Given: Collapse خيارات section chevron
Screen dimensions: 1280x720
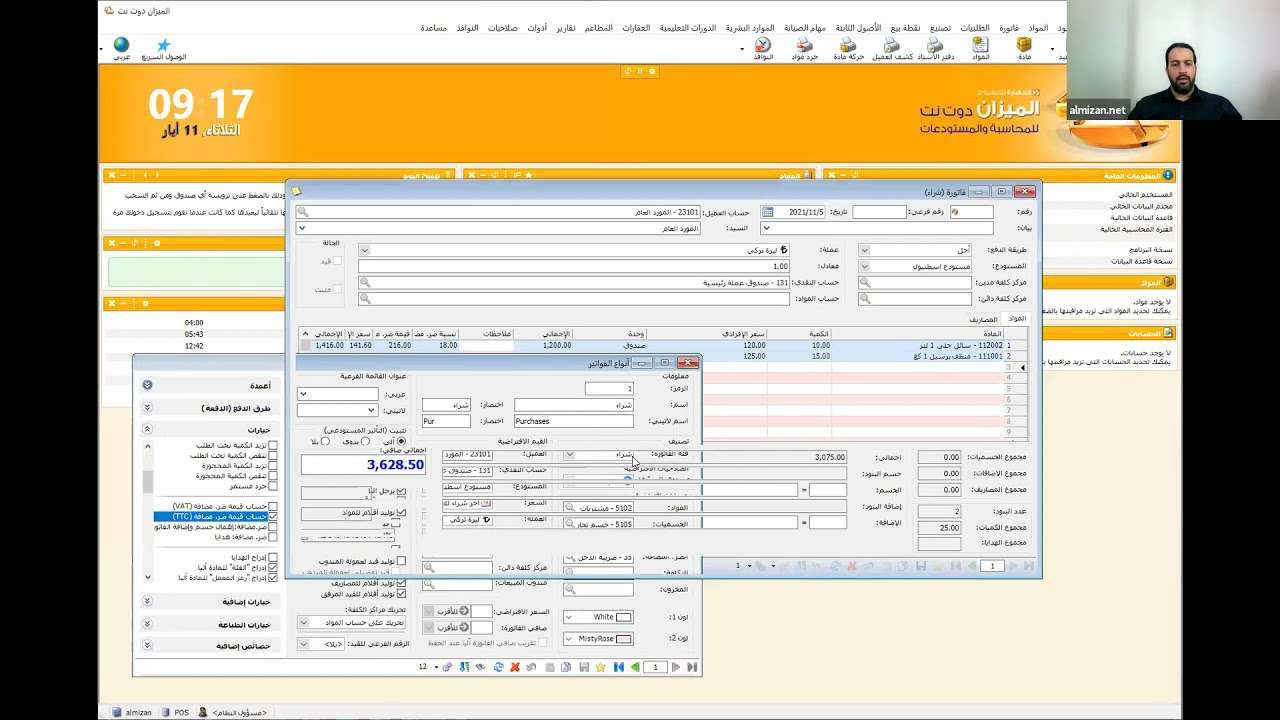Looking at the screenshot, I should tap(147, 430).
